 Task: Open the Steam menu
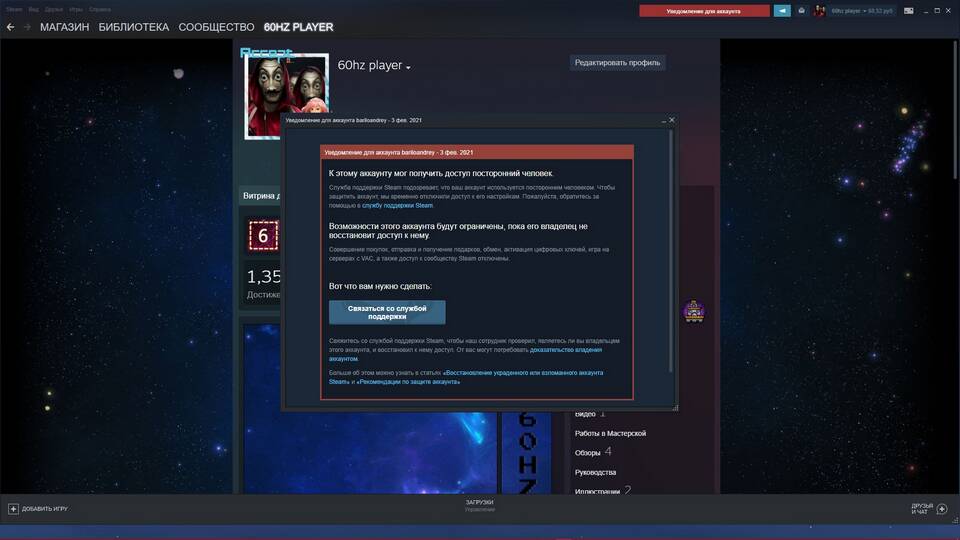click(x=14, y=9)
